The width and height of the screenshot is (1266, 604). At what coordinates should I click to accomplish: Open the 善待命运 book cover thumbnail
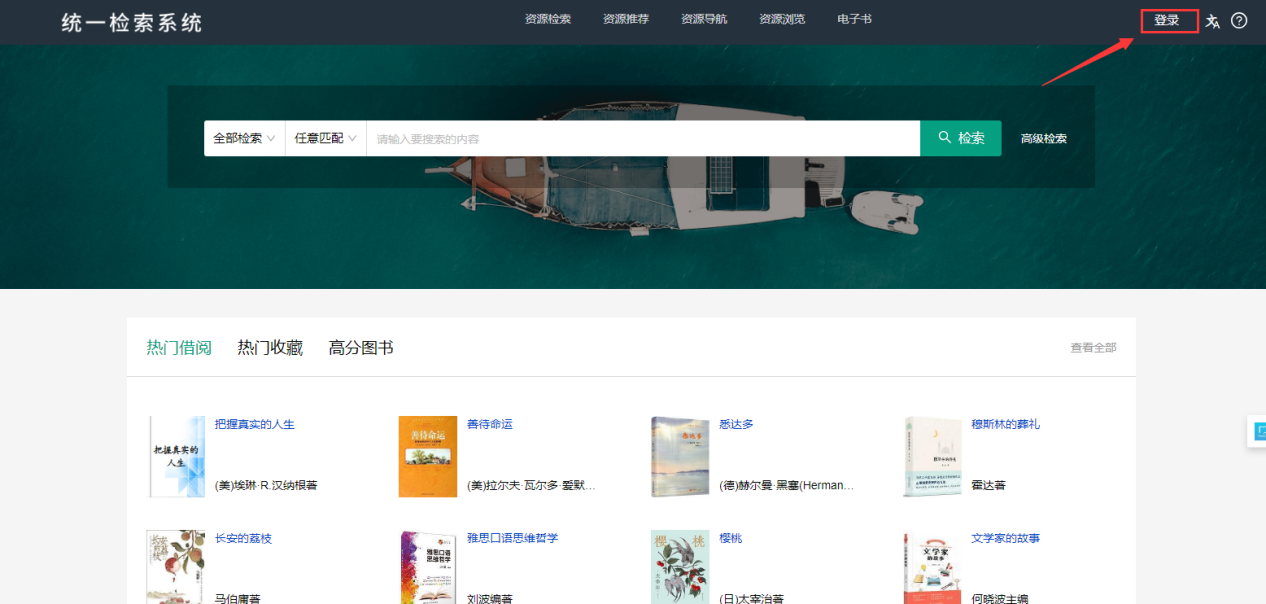pos(427,457)
